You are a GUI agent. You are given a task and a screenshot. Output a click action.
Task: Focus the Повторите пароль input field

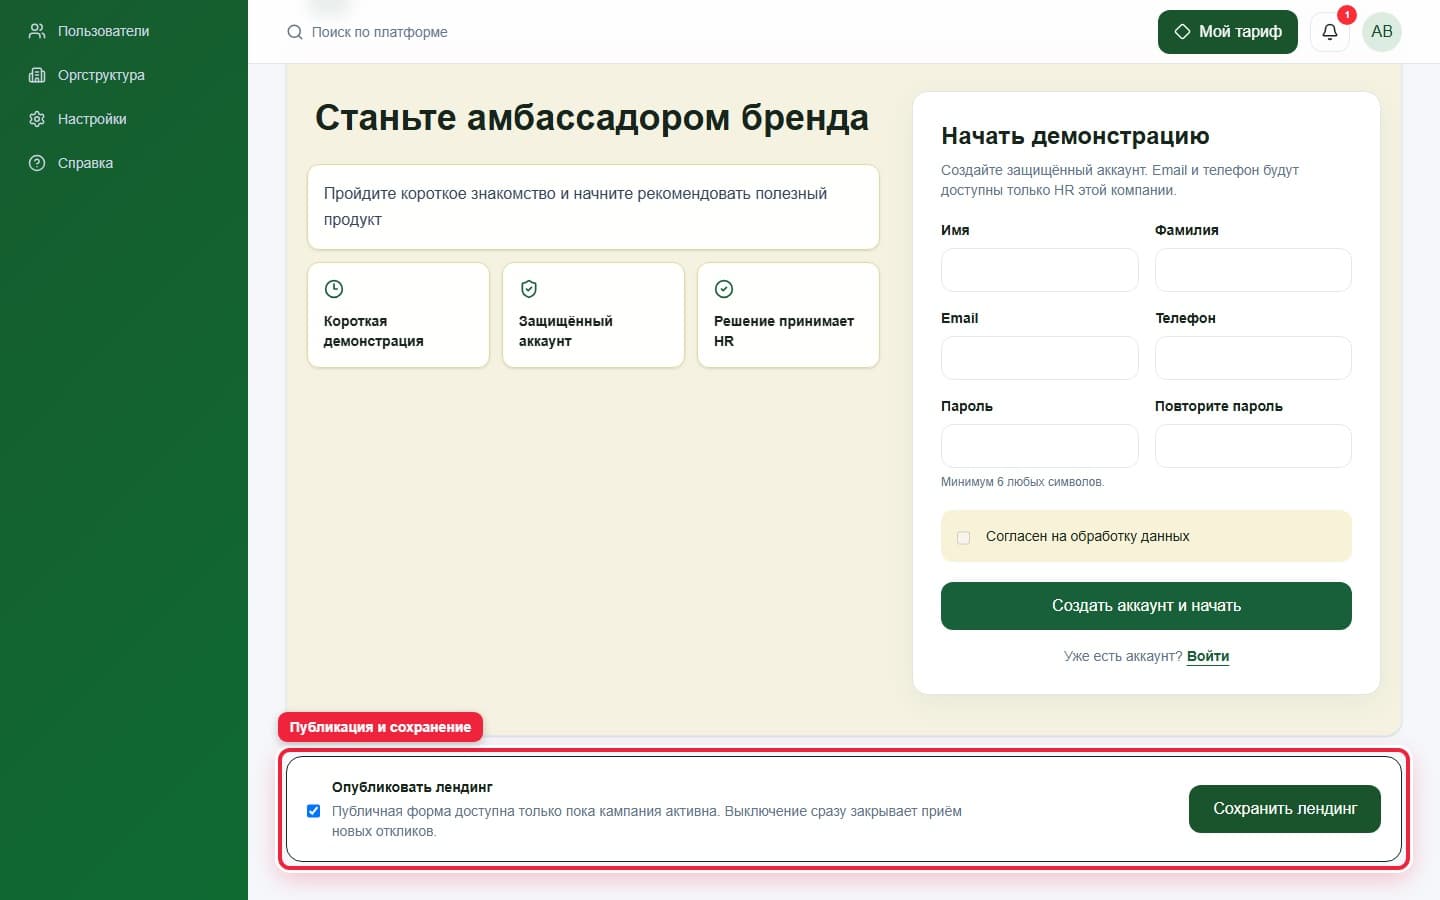(1253, 446)
